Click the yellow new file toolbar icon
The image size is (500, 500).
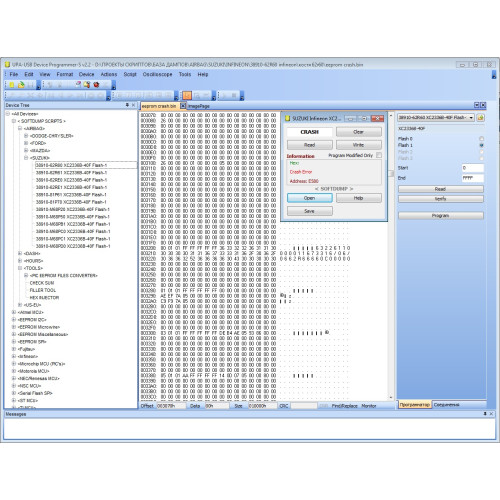(12, 85)
